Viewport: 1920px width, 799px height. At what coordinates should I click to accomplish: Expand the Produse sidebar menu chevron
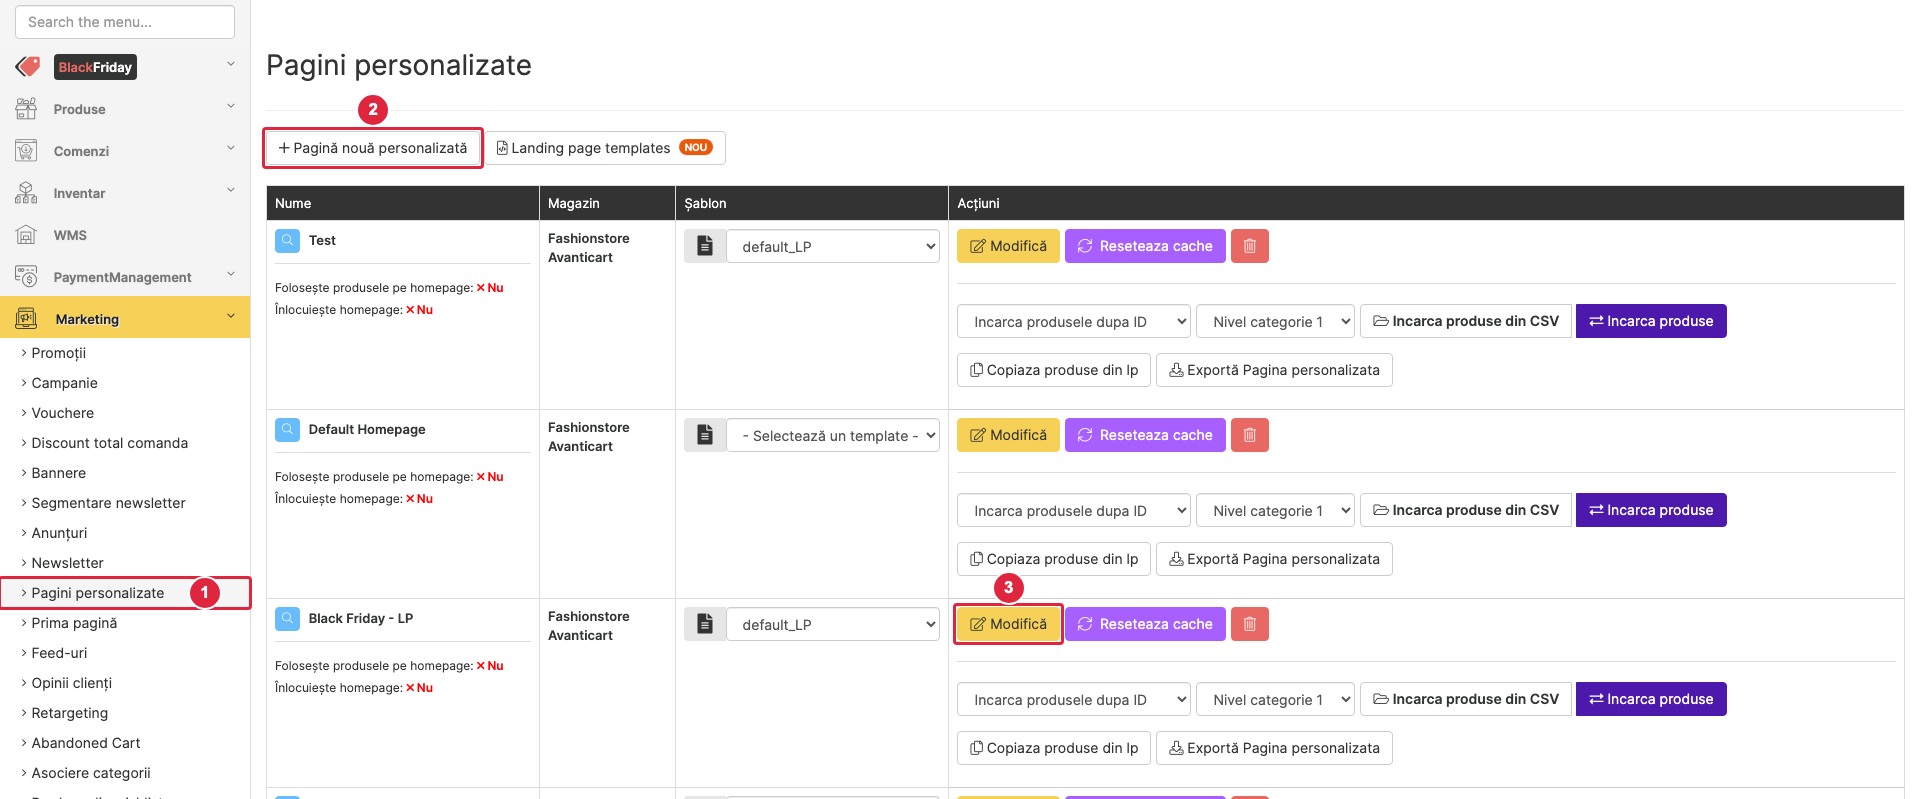click(x=231, y=107)
